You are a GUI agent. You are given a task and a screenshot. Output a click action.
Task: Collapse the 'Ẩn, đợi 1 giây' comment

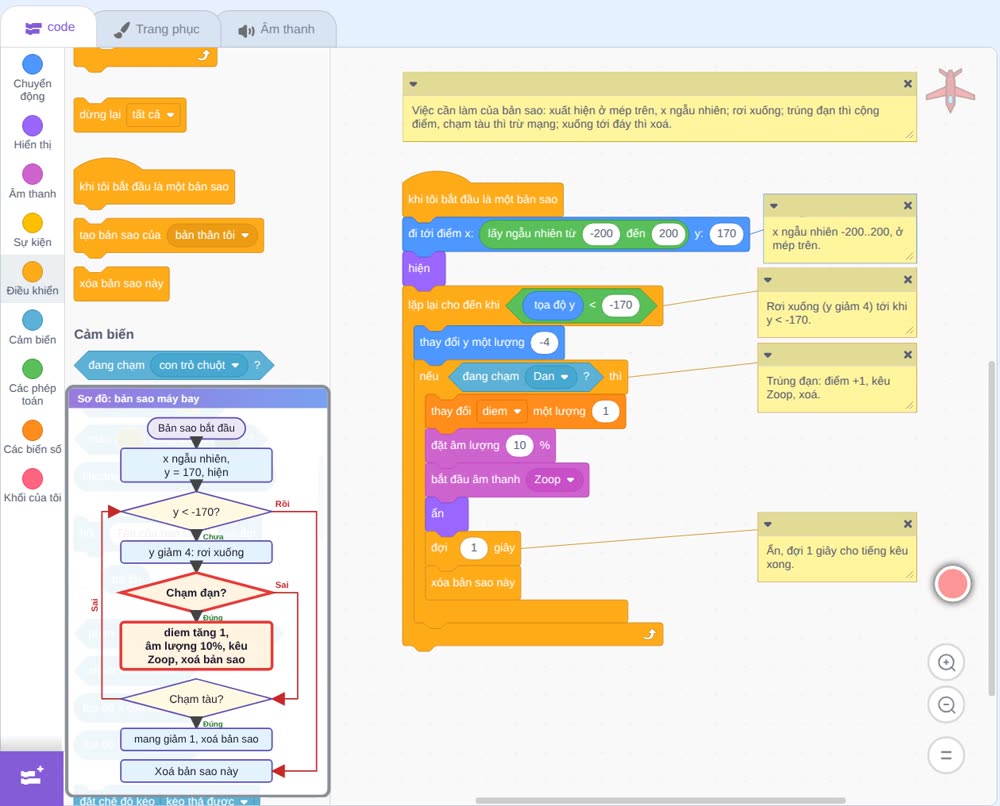coord(768,524)
